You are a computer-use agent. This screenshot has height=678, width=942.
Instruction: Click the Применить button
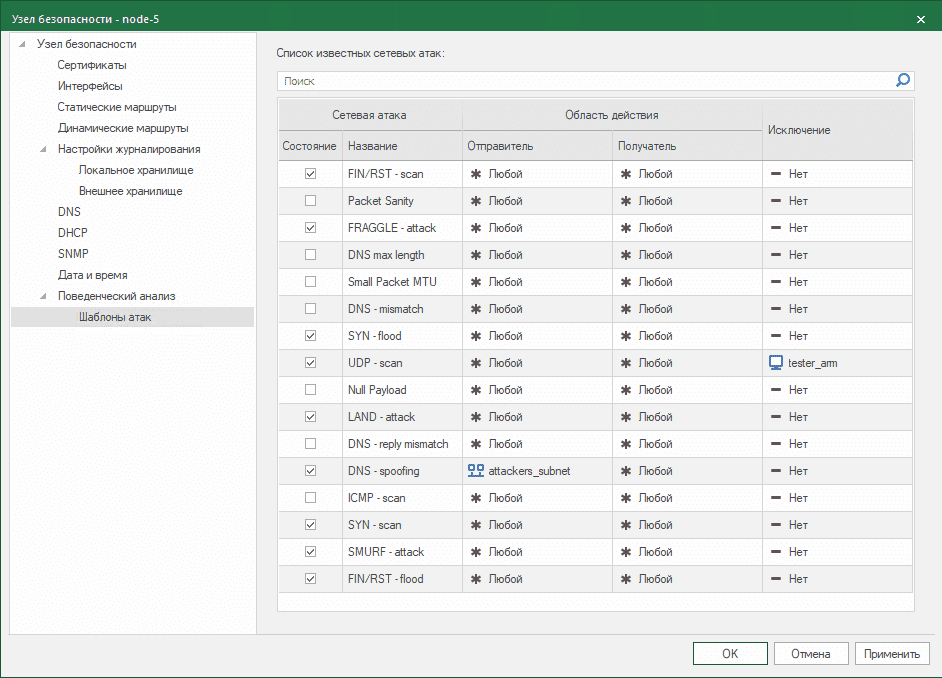click(892, 654)
